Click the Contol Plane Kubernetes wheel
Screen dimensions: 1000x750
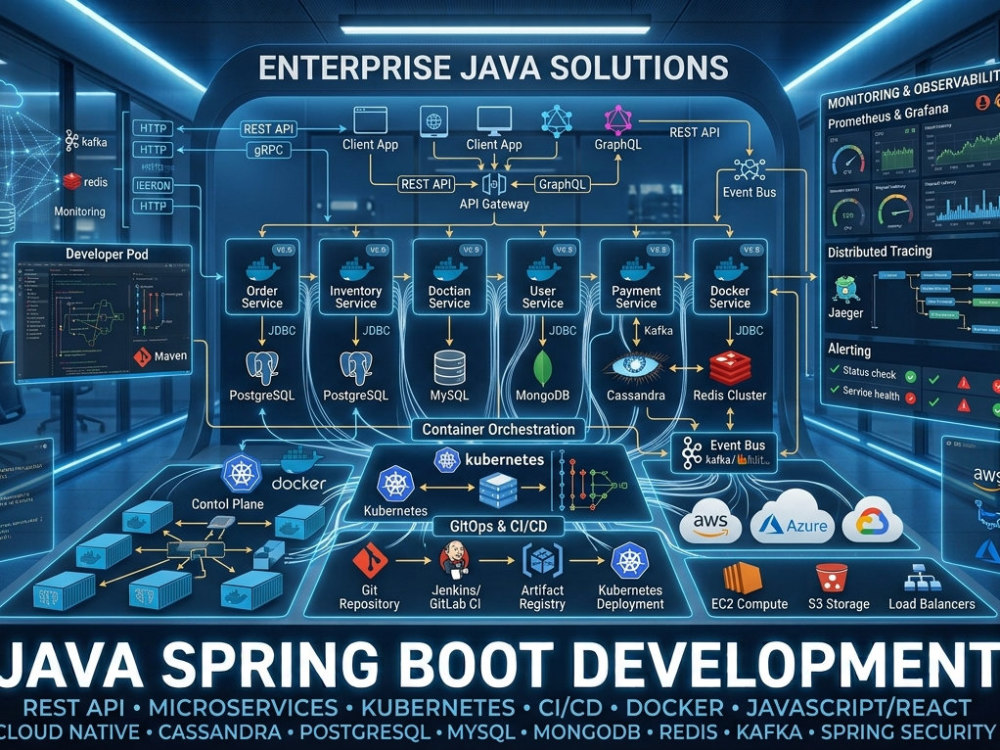(x=241, y=474)
